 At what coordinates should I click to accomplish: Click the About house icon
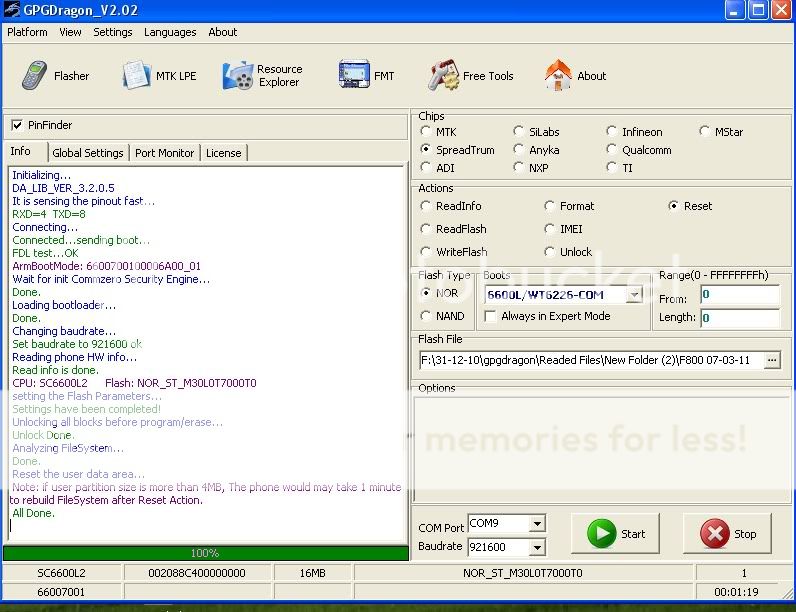click(558, 75)
